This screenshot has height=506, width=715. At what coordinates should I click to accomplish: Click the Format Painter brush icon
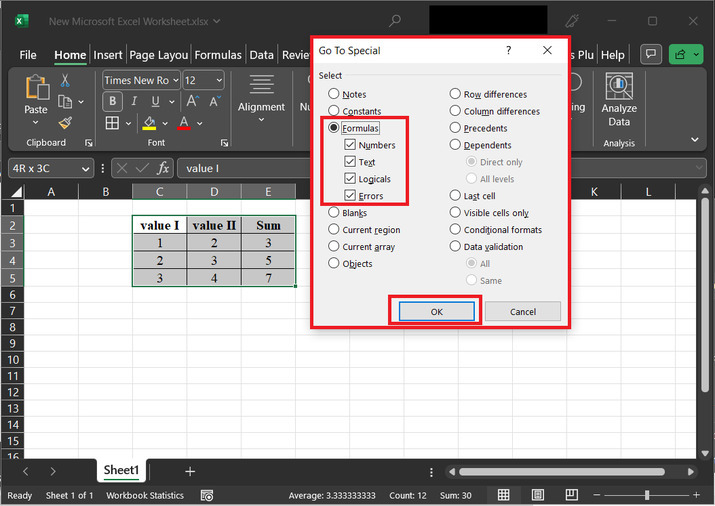(65, 122)
